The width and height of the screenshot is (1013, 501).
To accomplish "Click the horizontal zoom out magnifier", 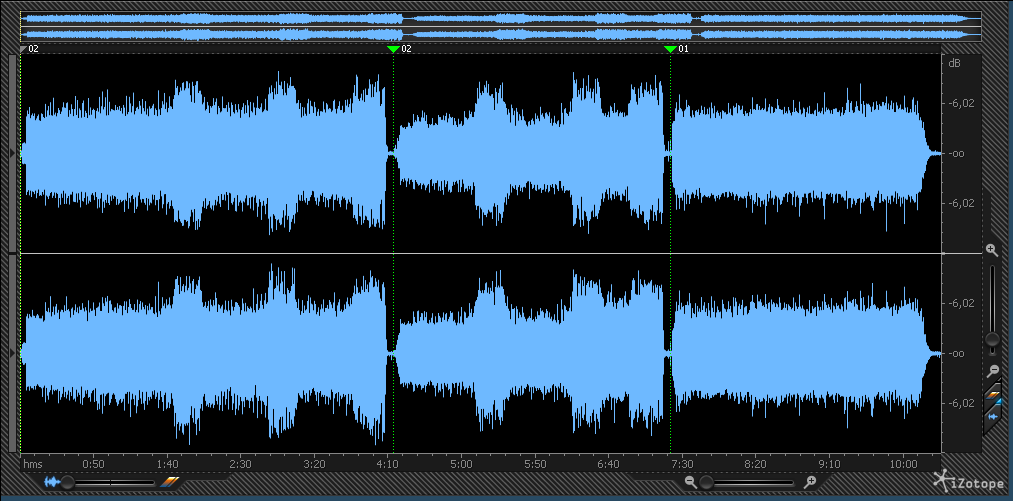I will click(x=690, y=482).
